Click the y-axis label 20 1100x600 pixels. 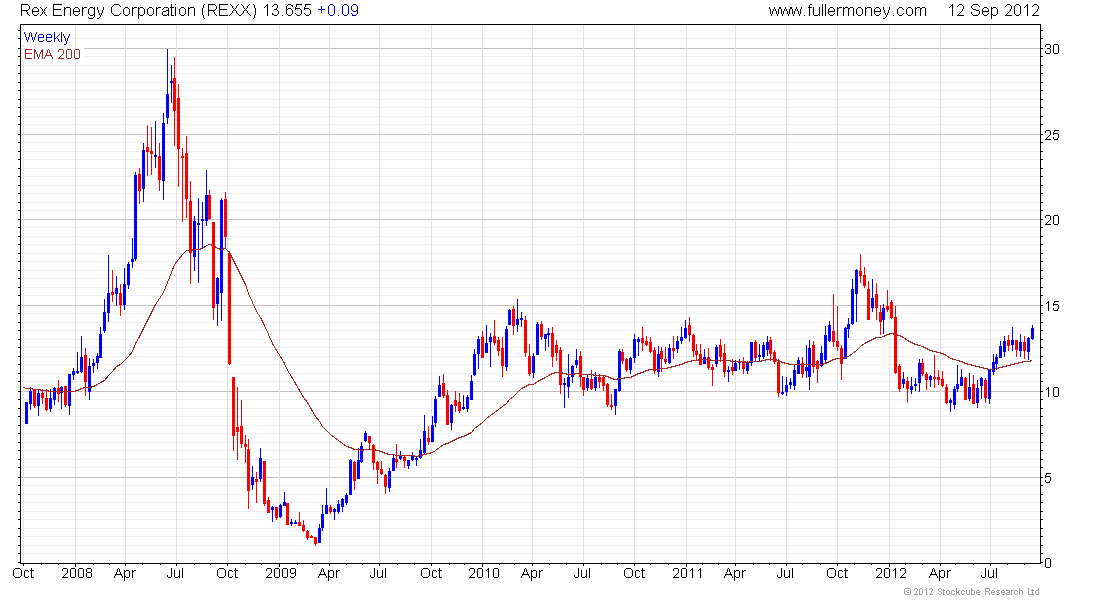[x=1052, y=220]
